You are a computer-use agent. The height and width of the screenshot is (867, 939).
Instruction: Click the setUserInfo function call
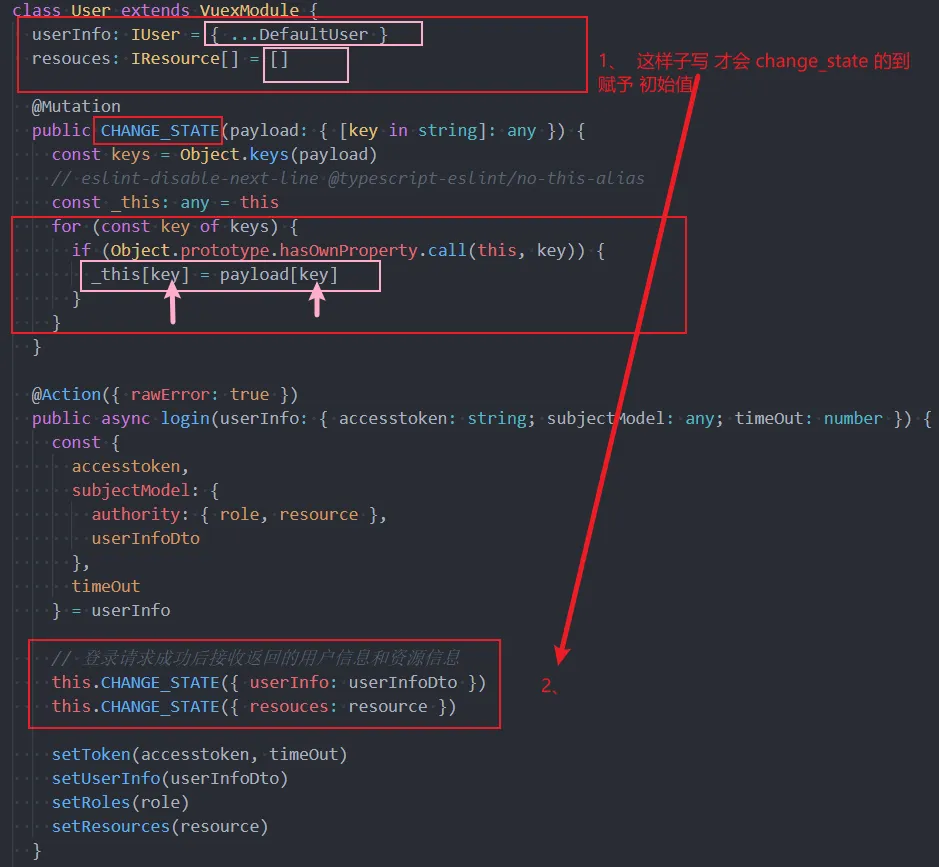tap(105, 778)
